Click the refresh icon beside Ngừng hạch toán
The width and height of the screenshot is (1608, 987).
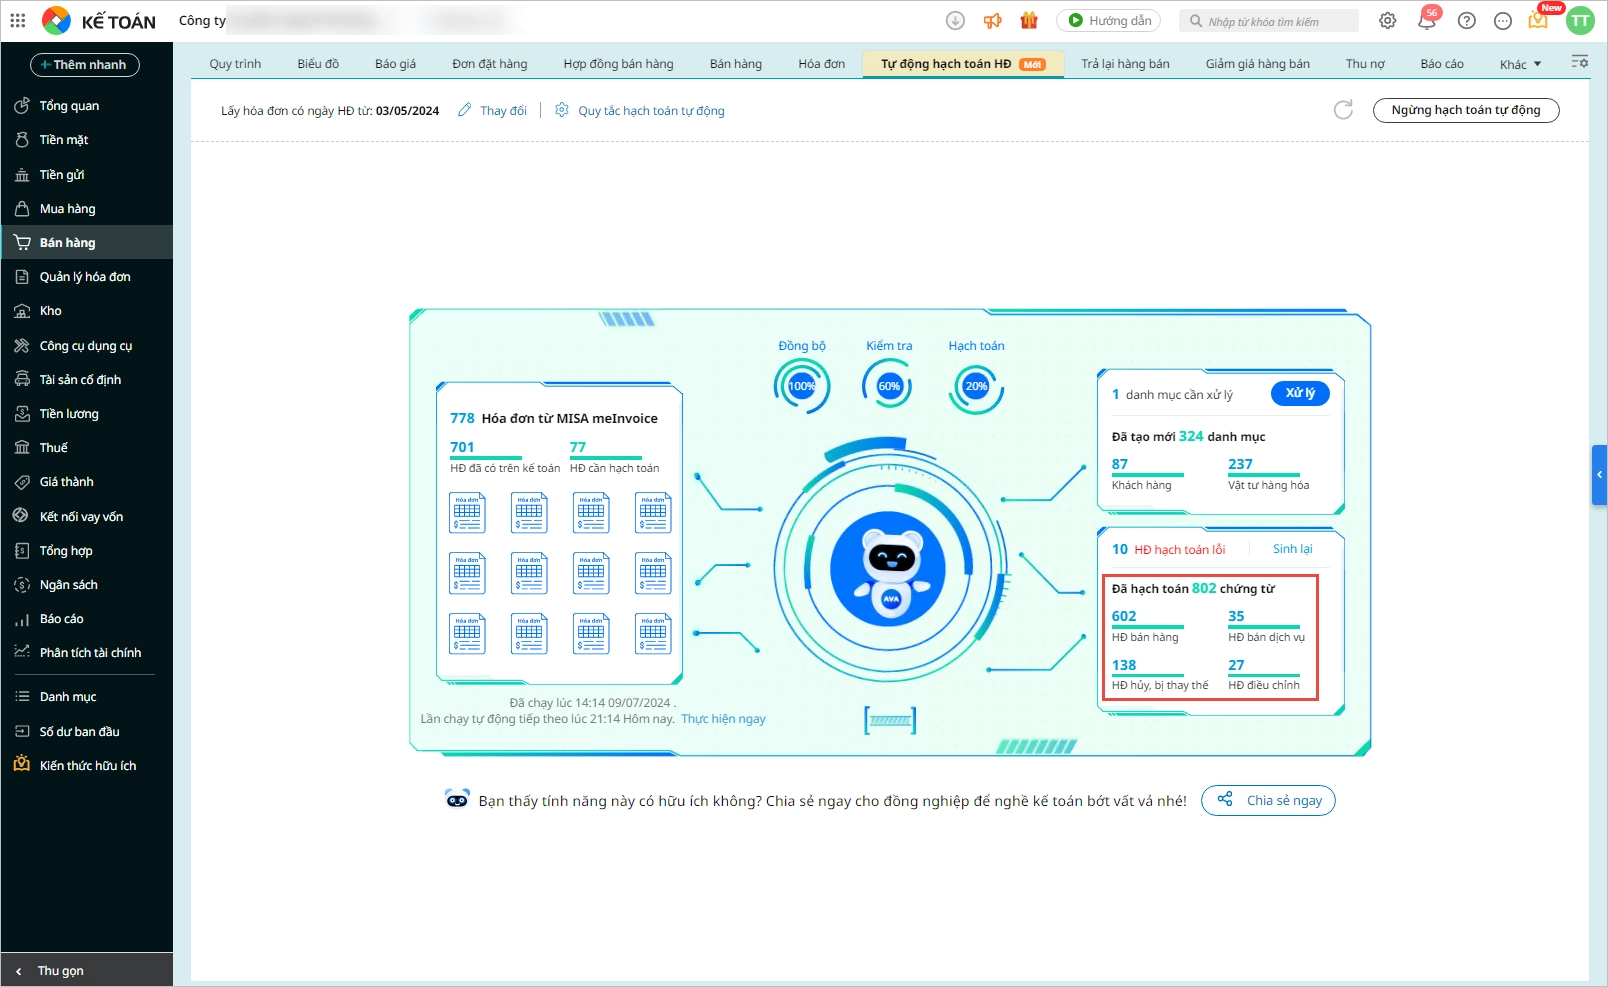[x=1343, y=110]
